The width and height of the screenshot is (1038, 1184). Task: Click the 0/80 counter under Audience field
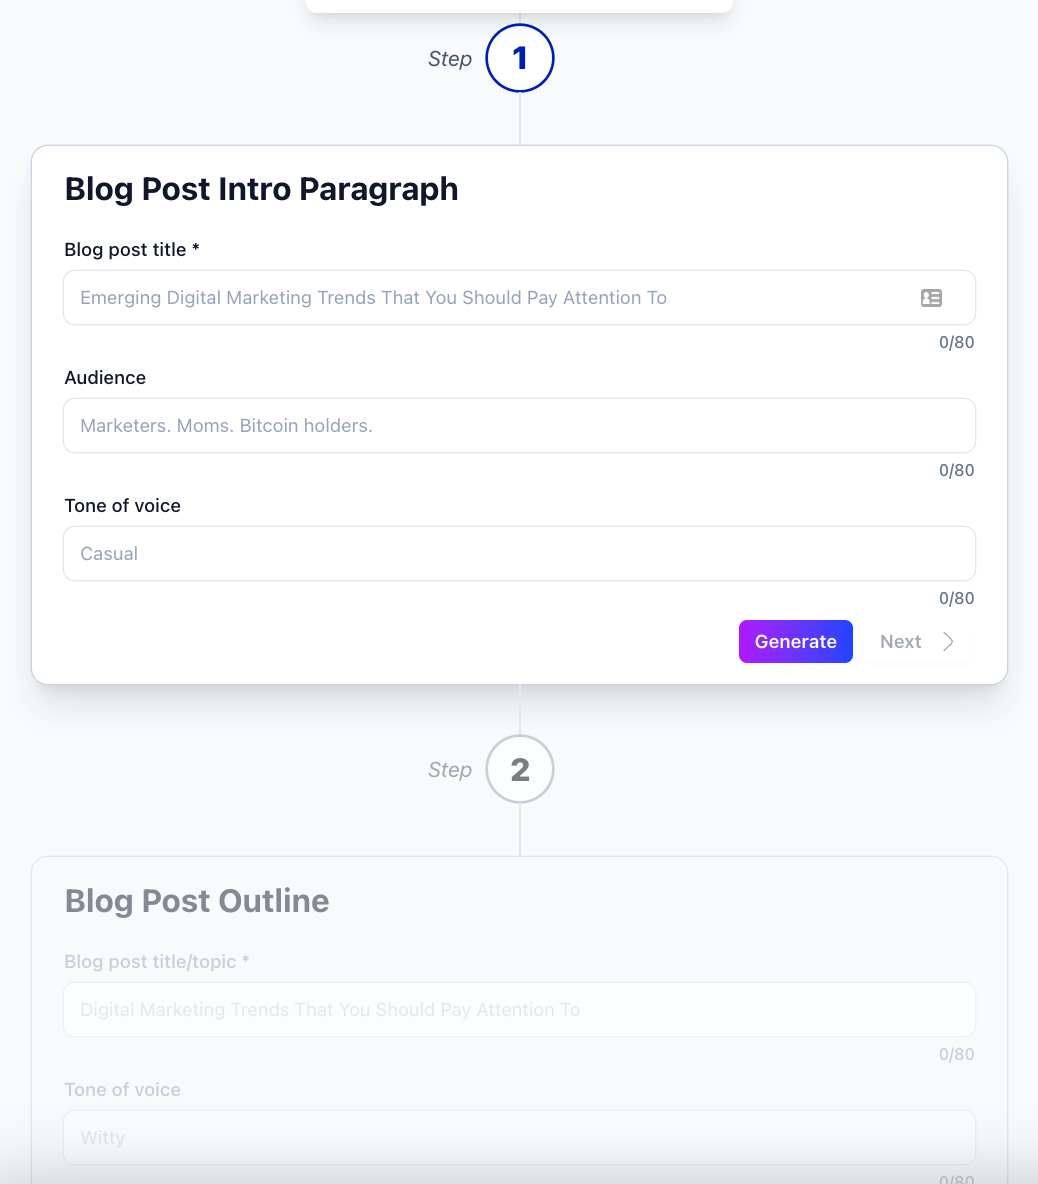956,470
